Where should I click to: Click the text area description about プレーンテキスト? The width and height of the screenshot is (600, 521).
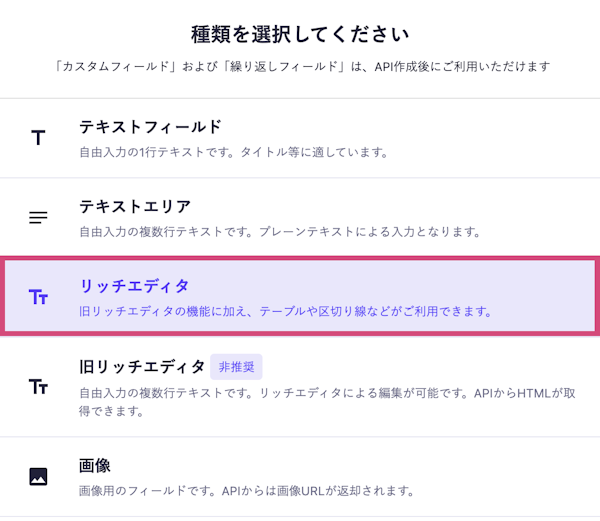click(280, 232)
